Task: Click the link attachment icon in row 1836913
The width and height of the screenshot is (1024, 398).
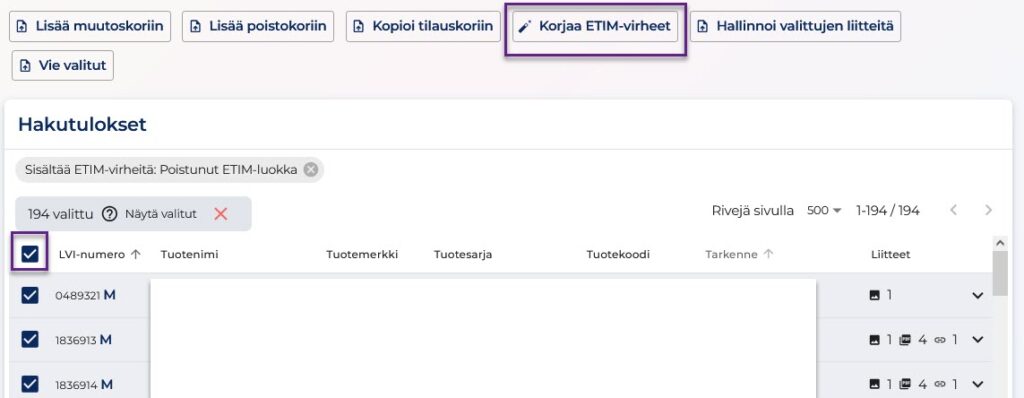Action: pos(940,340)
